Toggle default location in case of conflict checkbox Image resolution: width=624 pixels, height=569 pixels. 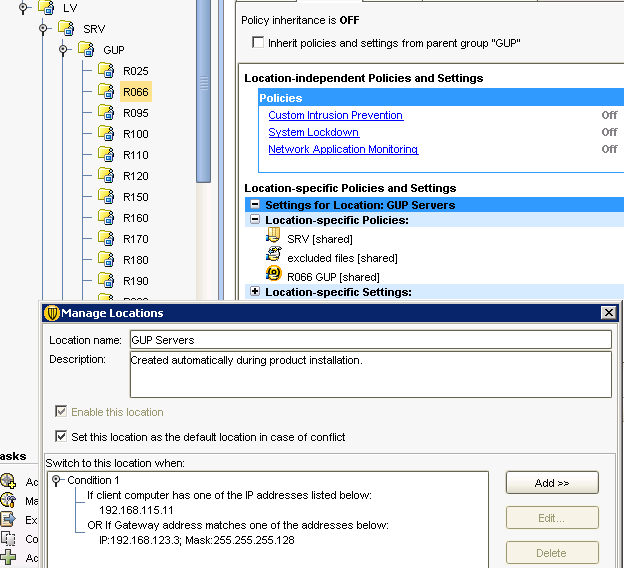coord(61,436)
